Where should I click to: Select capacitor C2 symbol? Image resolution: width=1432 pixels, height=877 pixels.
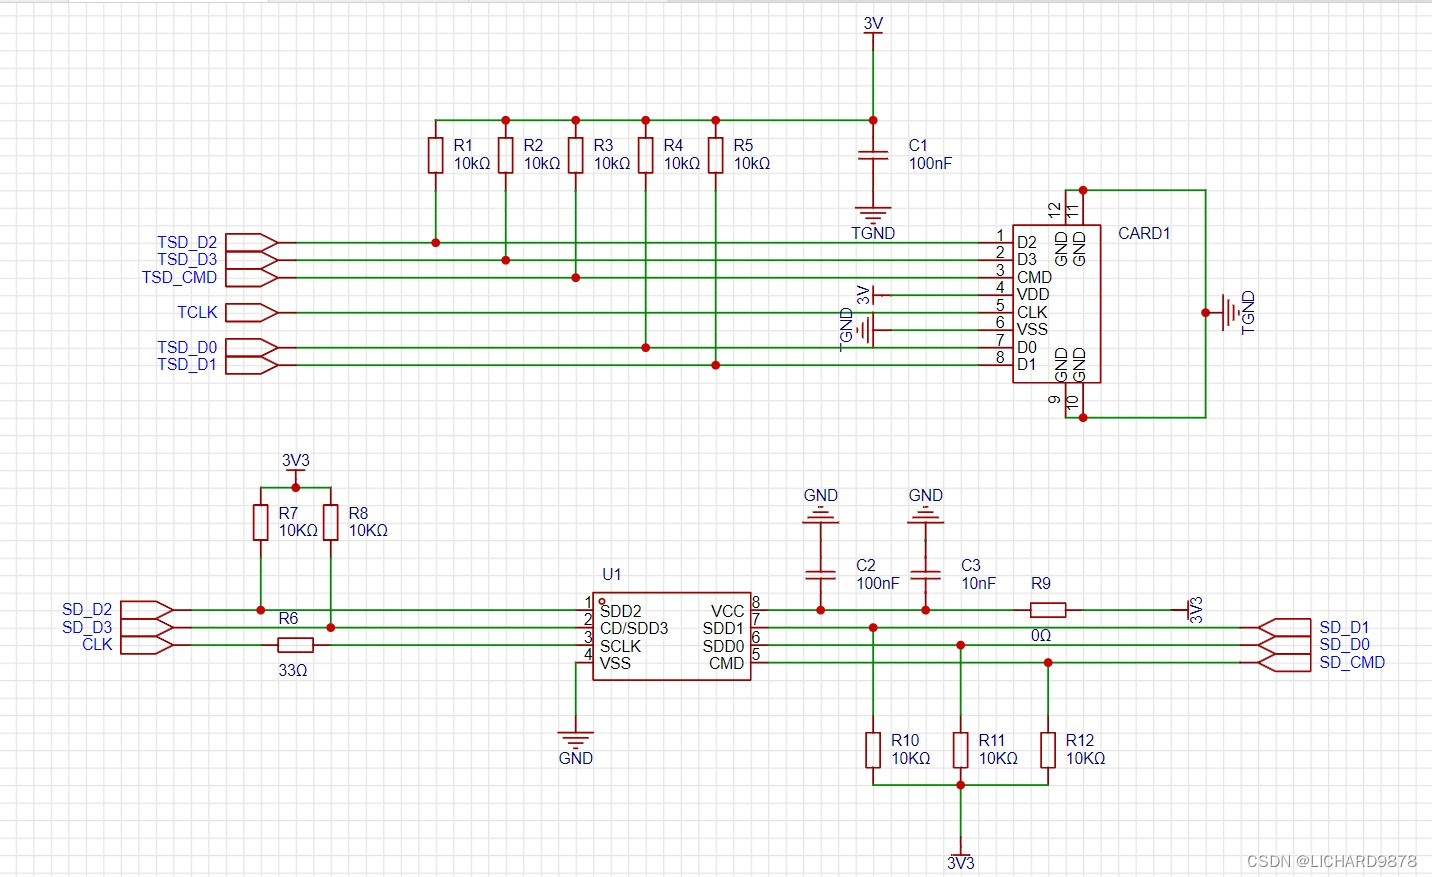pos(820,575)
